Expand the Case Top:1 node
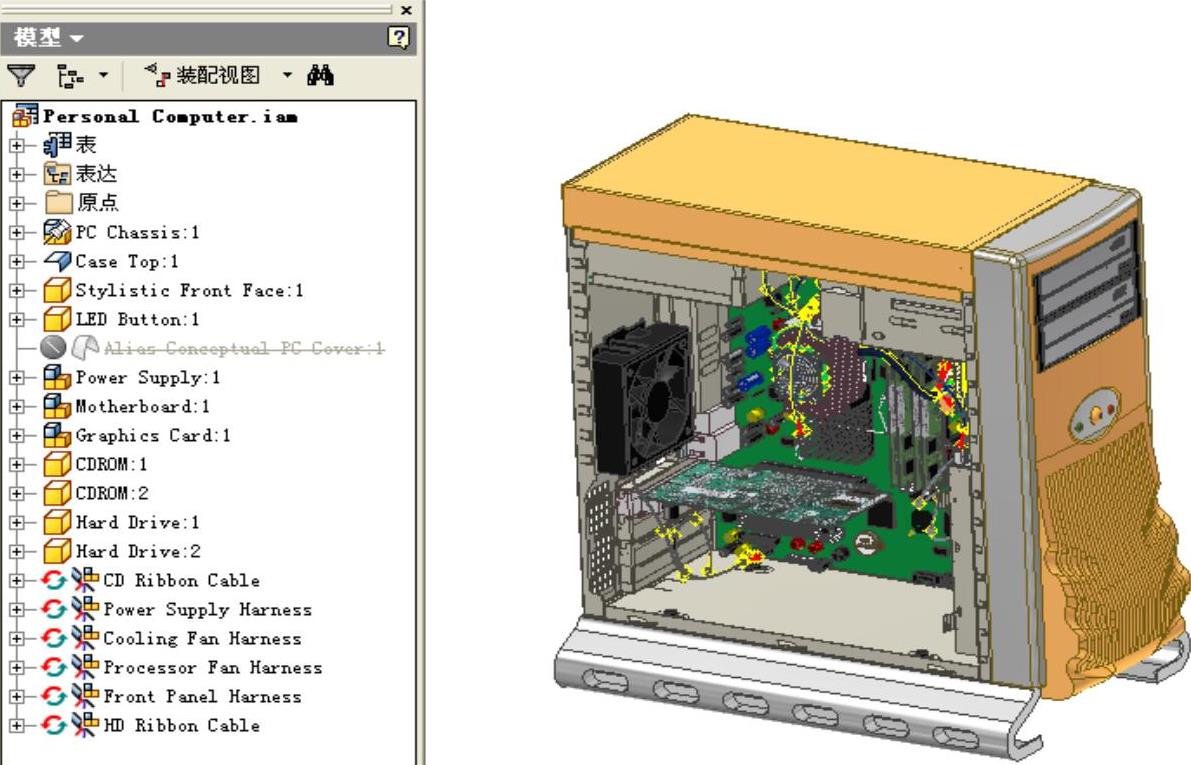Viewport: 1191px width, 765px height. (17, 261)
